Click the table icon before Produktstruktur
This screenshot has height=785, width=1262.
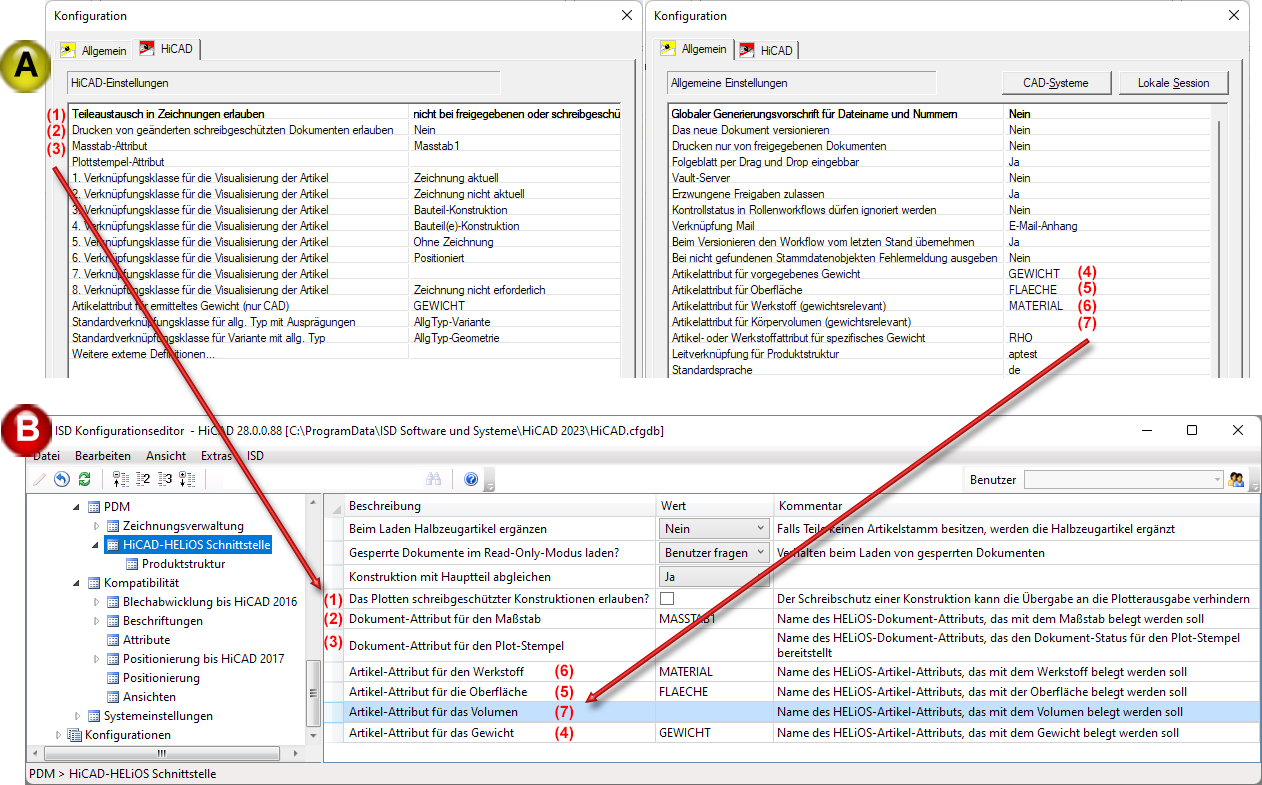click(x=132, y=564)
